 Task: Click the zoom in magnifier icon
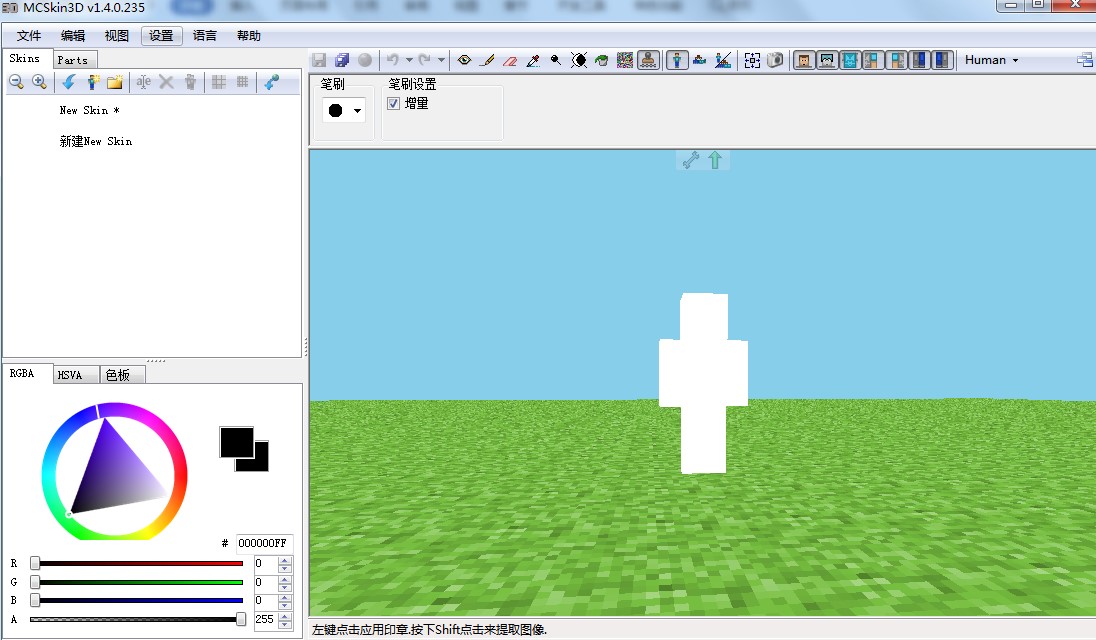[40, 82]
